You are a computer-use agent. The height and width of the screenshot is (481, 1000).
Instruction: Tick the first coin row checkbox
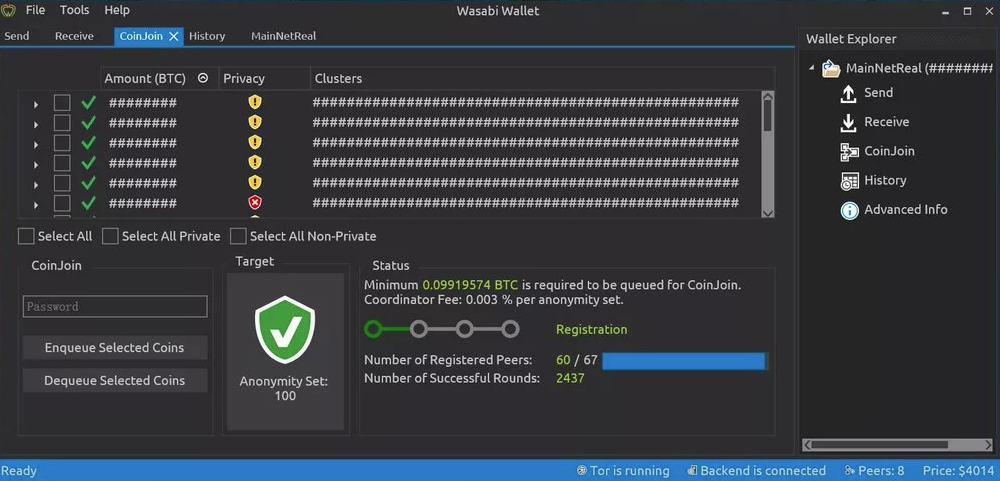(x=62, y=102)
